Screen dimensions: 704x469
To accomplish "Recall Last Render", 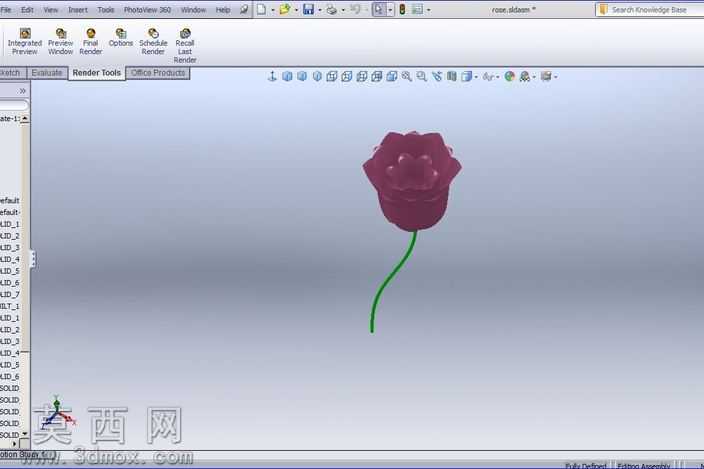I will pos(185,46).
